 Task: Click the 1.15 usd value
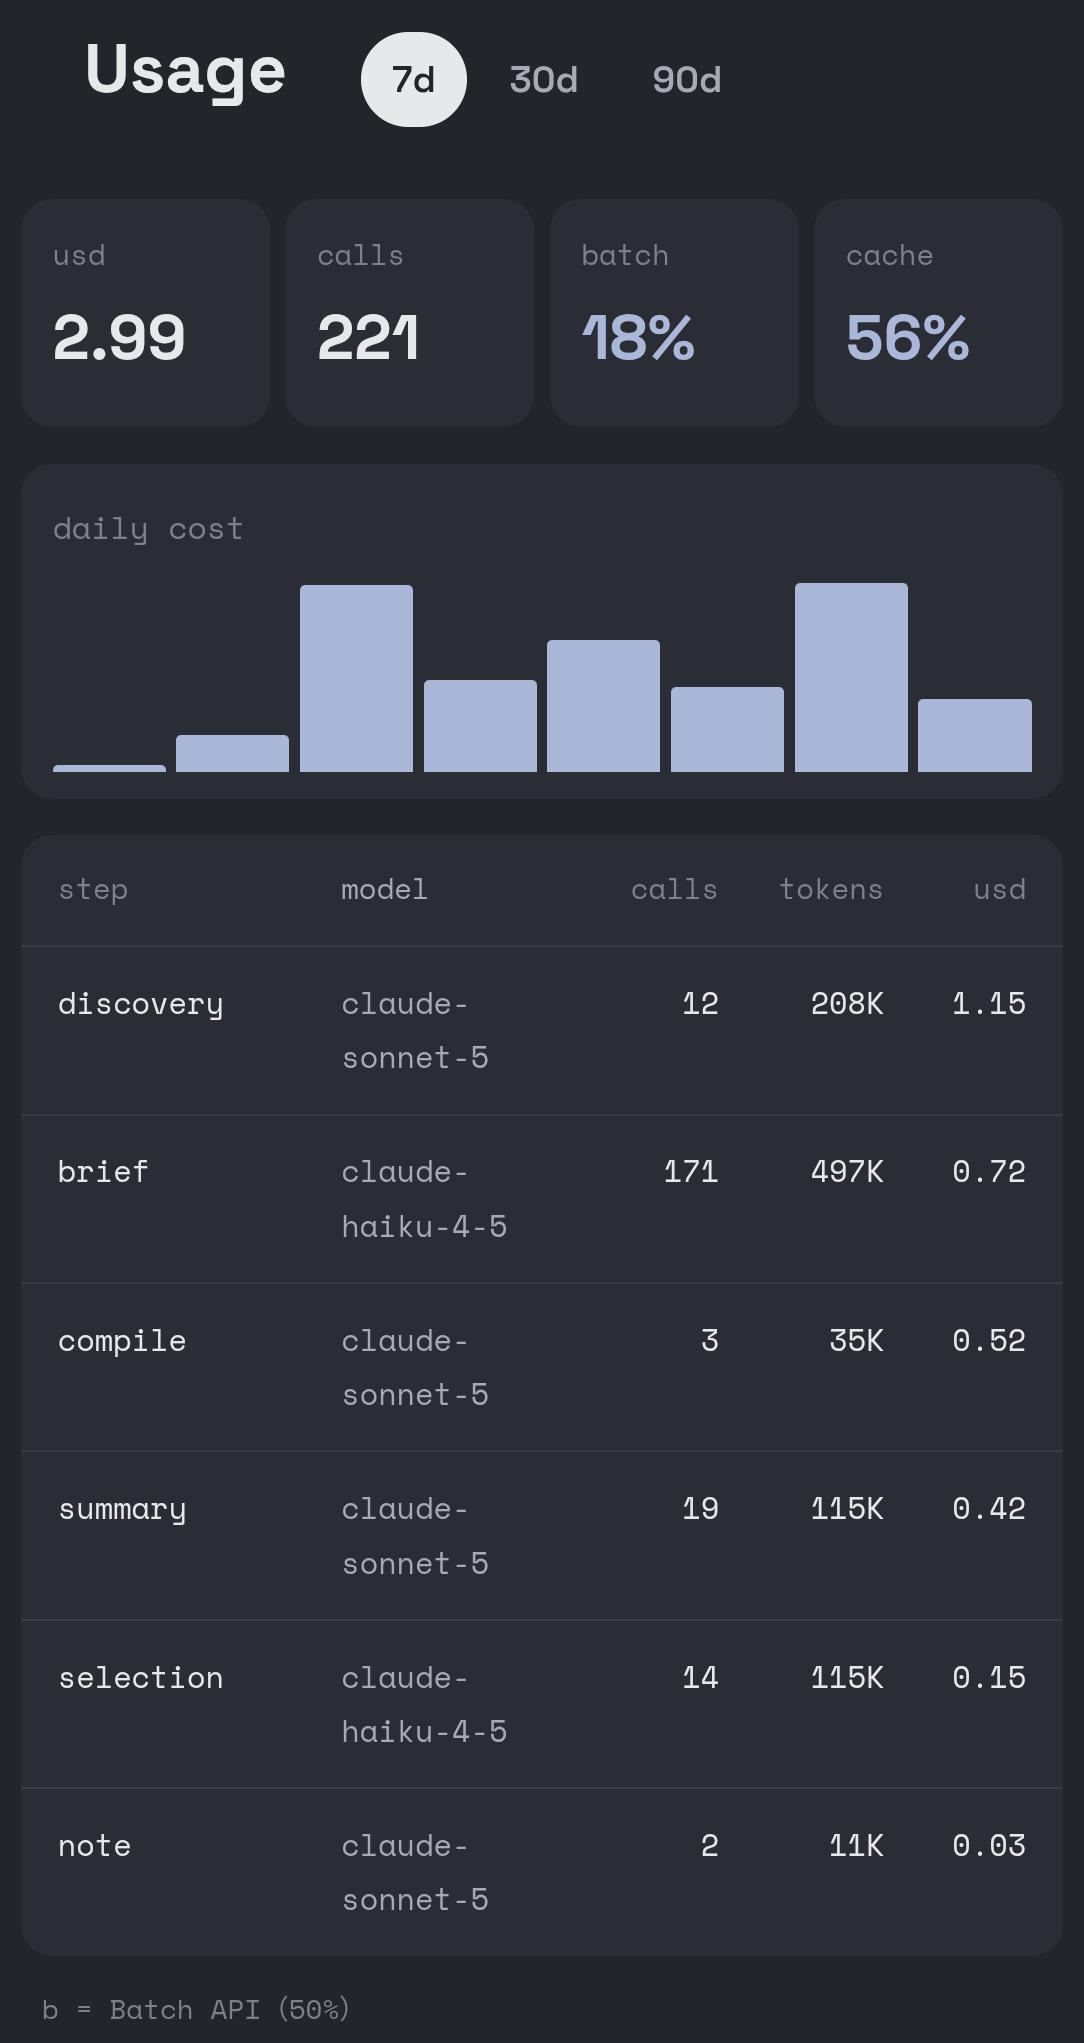tap(989, 1003)
